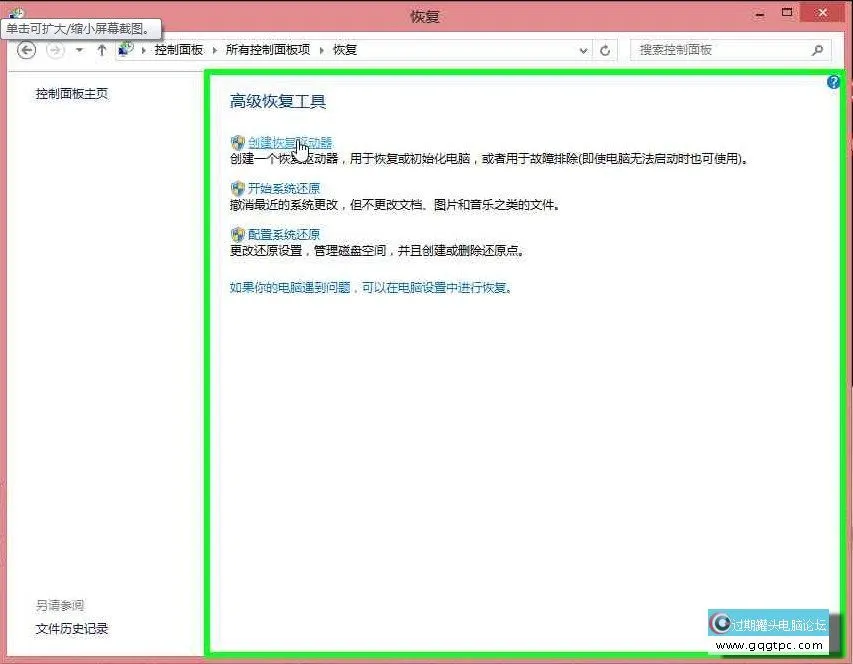Expand the address bar history dropdown

tap(583, 50)
